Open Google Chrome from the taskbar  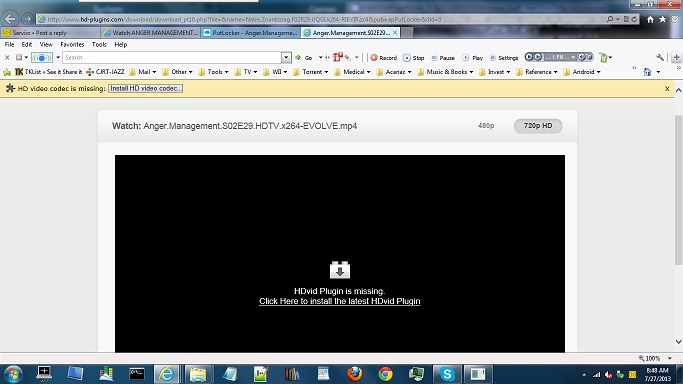[385, 374]
